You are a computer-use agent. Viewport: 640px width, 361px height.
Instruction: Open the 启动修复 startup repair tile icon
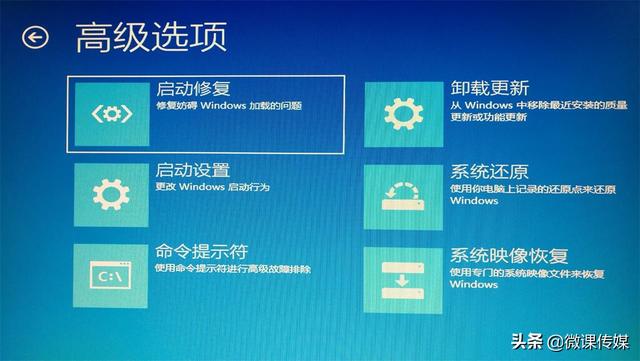112,114
